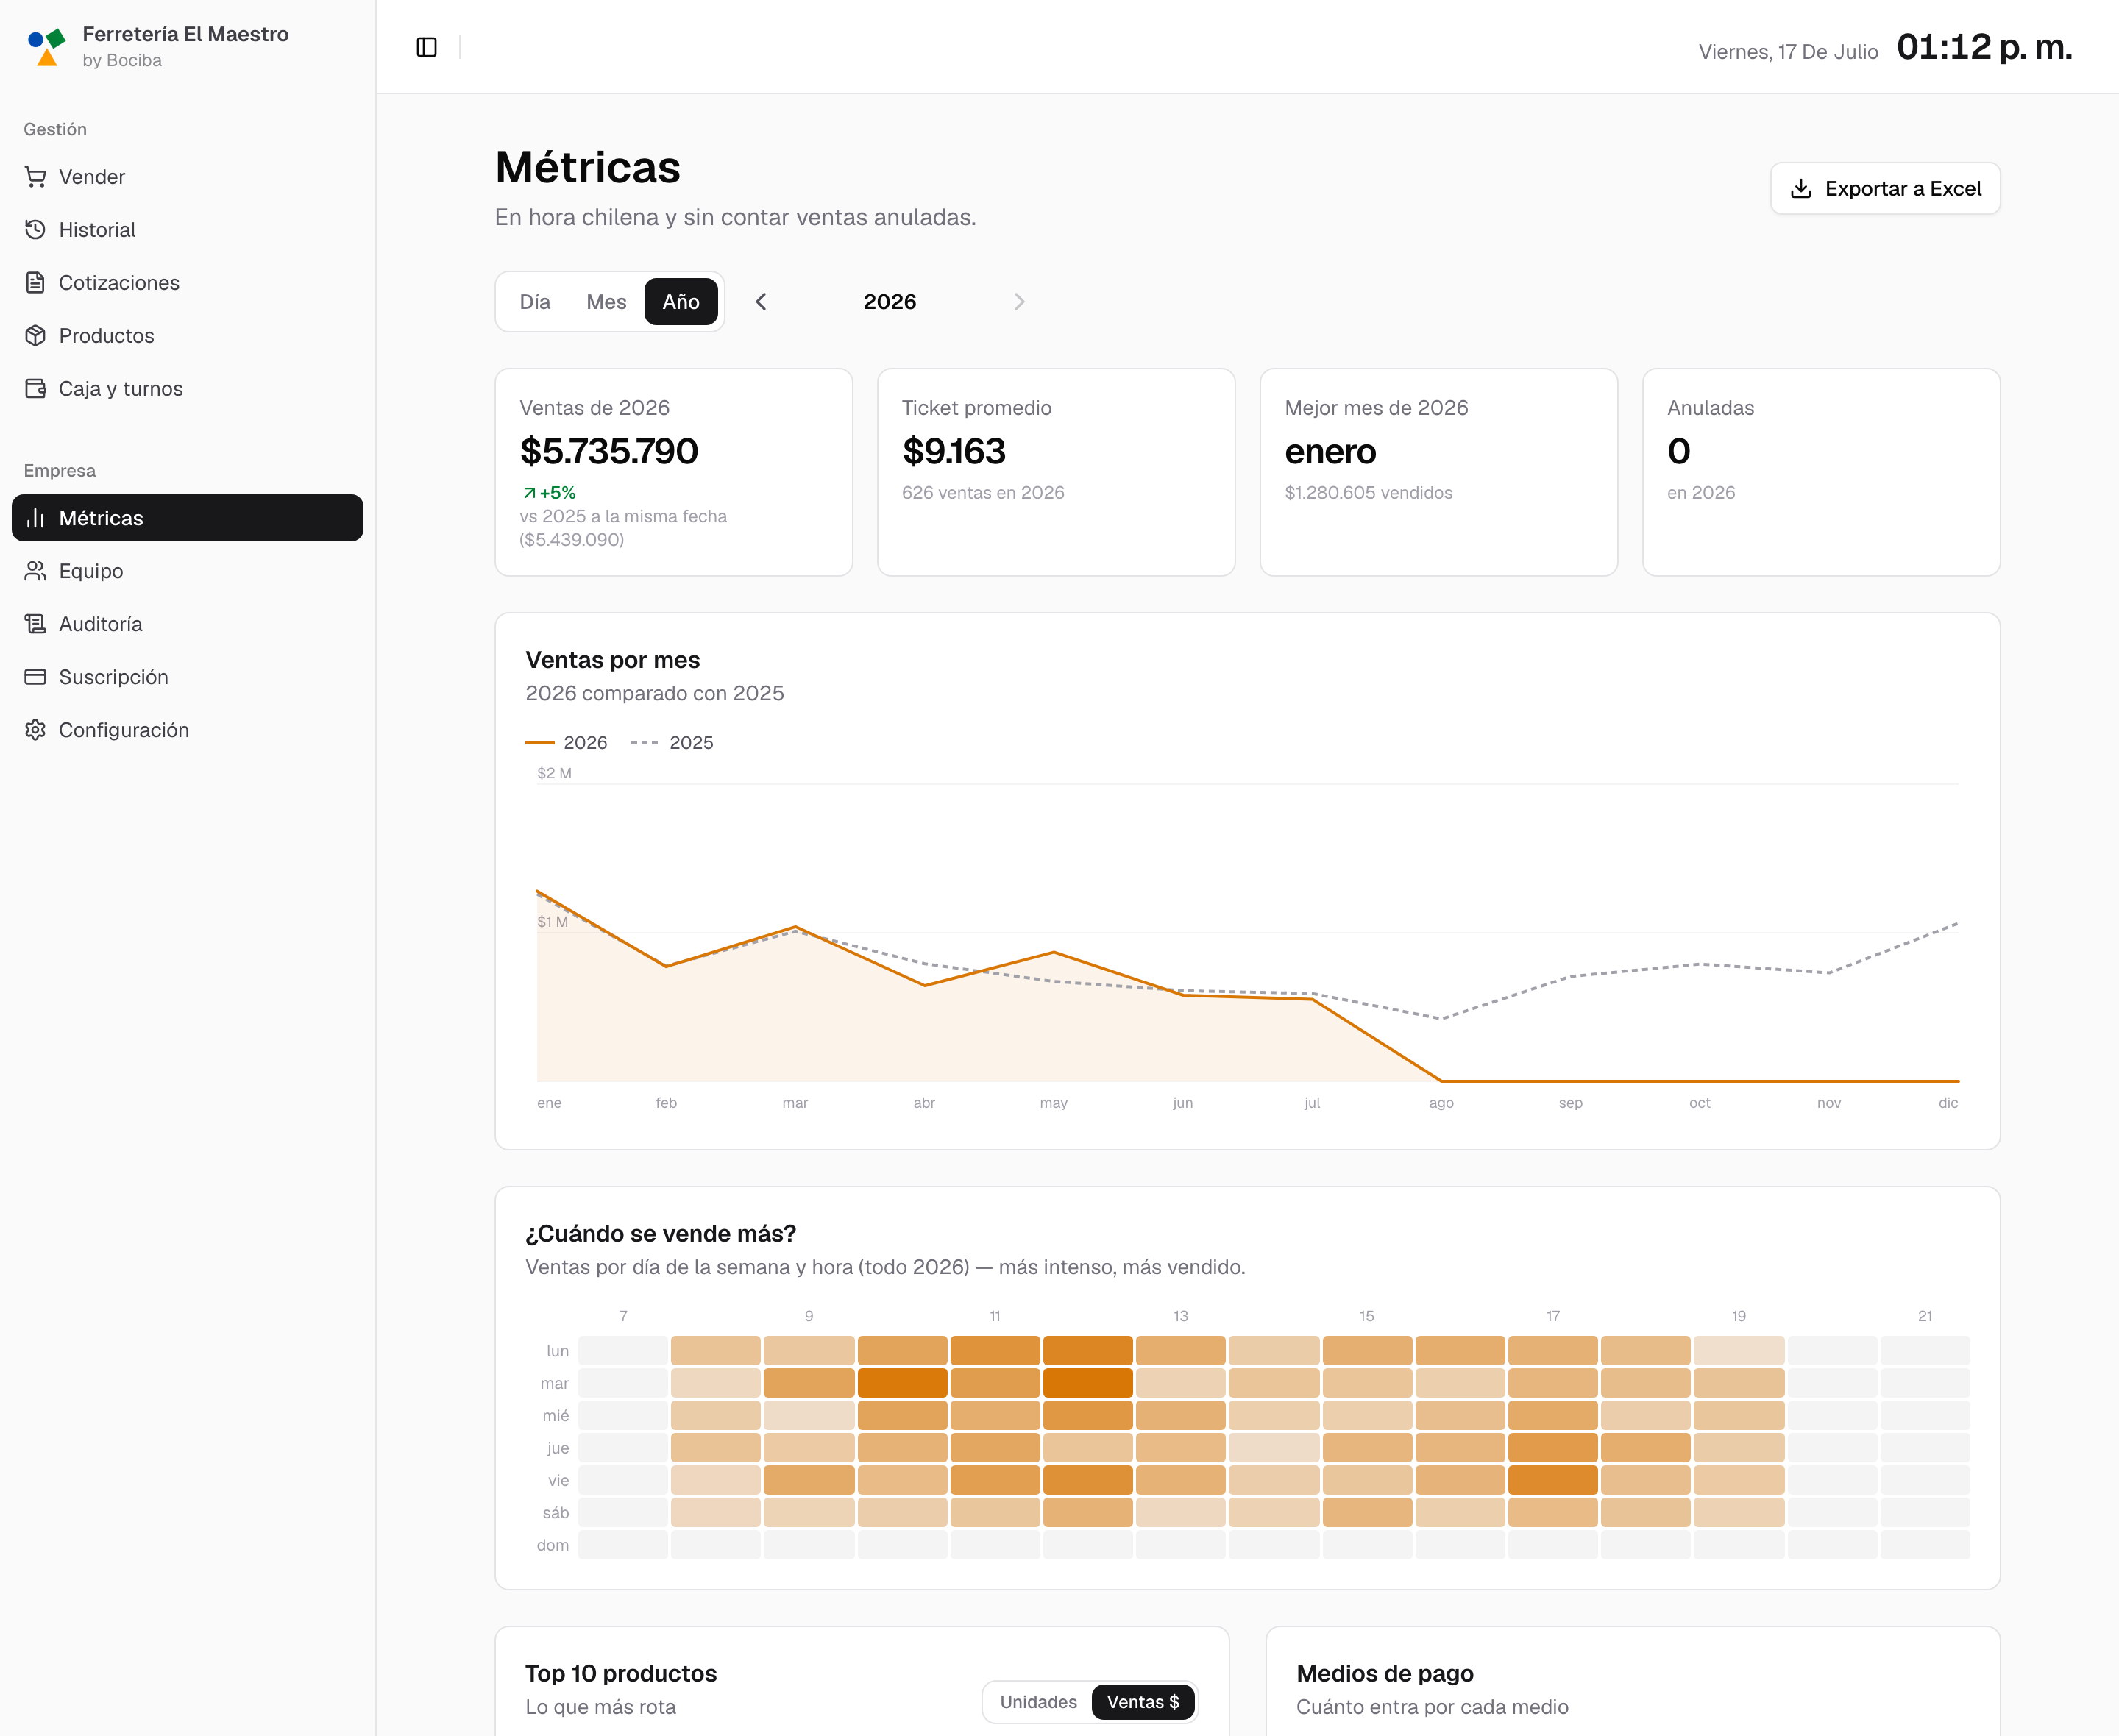
Task: Click the green +5% growth arrow icon
Action: tap(529, 493)
